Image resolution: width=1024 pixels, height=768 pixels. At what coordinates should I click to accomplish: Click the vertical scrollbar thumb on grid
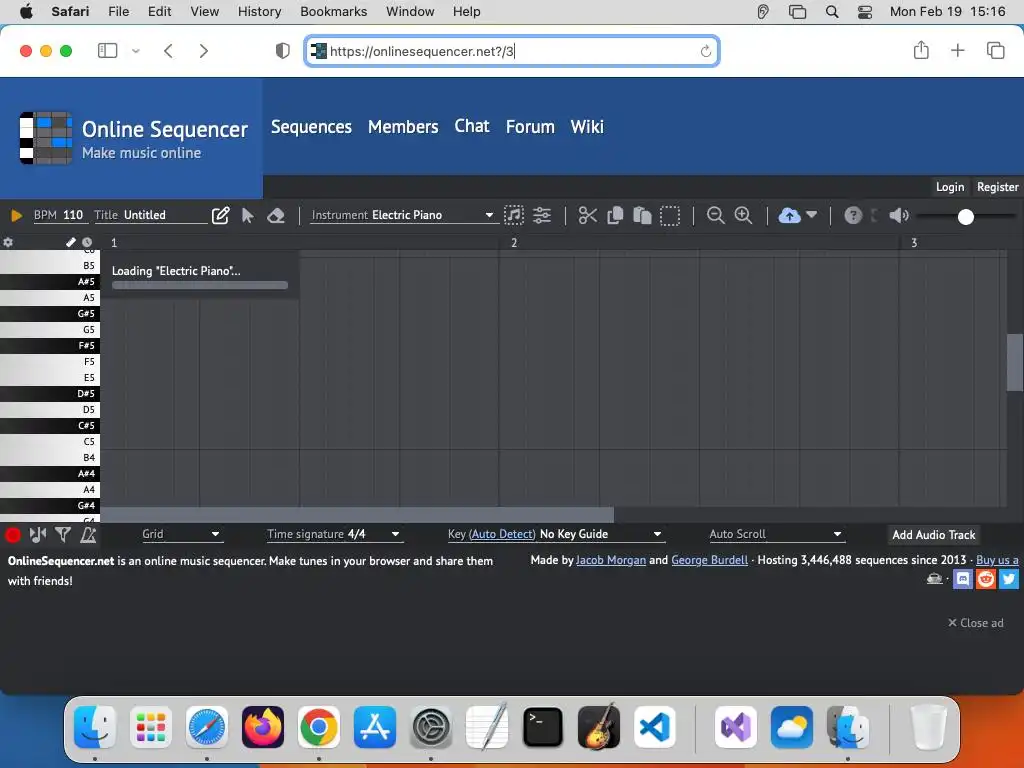1015,362
